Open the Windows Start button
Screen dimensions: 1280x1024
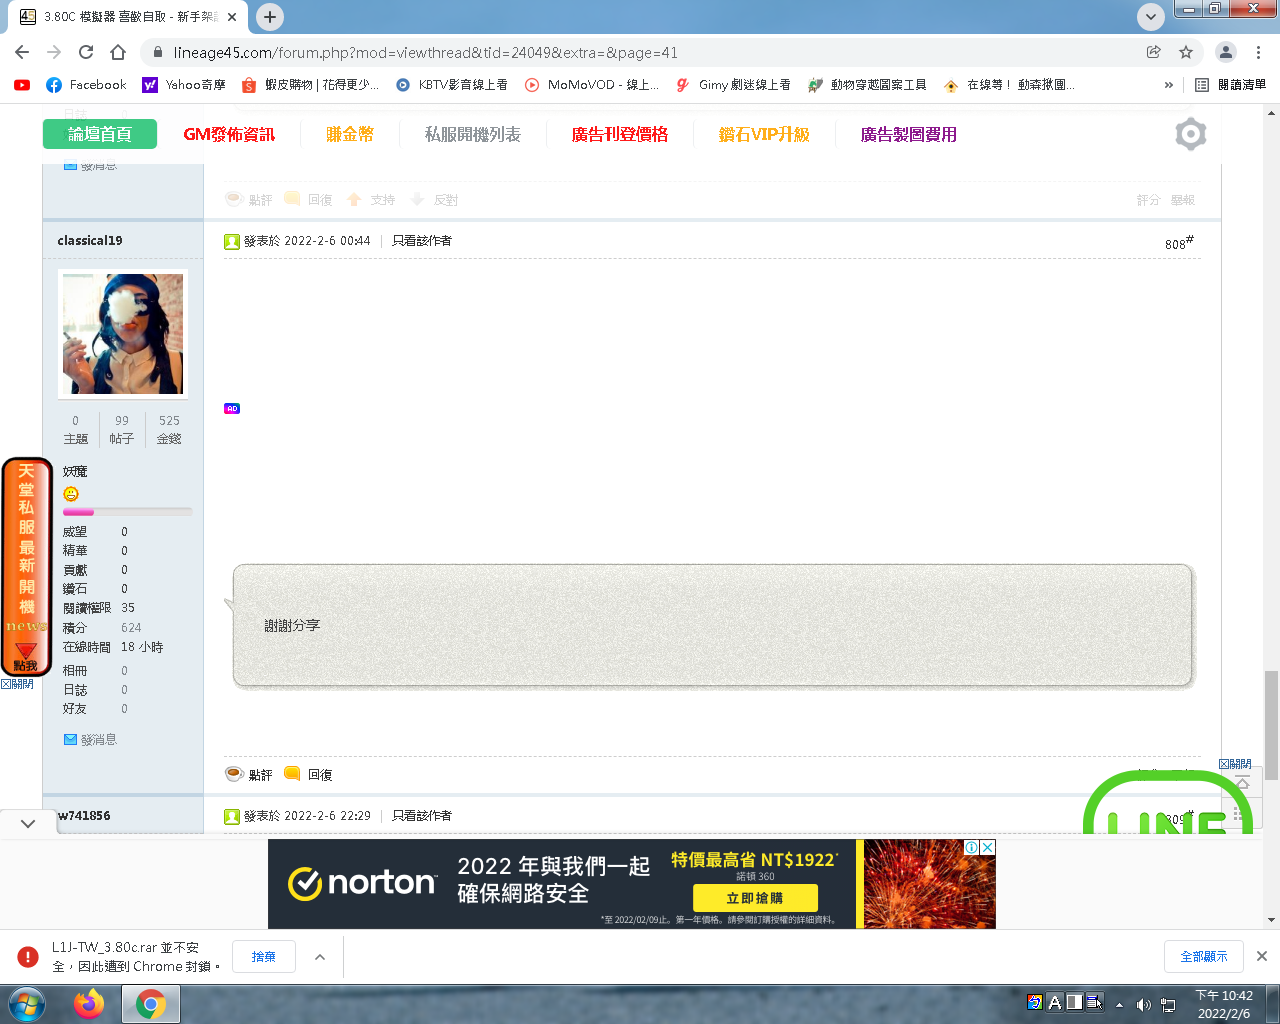(27, 1003)
